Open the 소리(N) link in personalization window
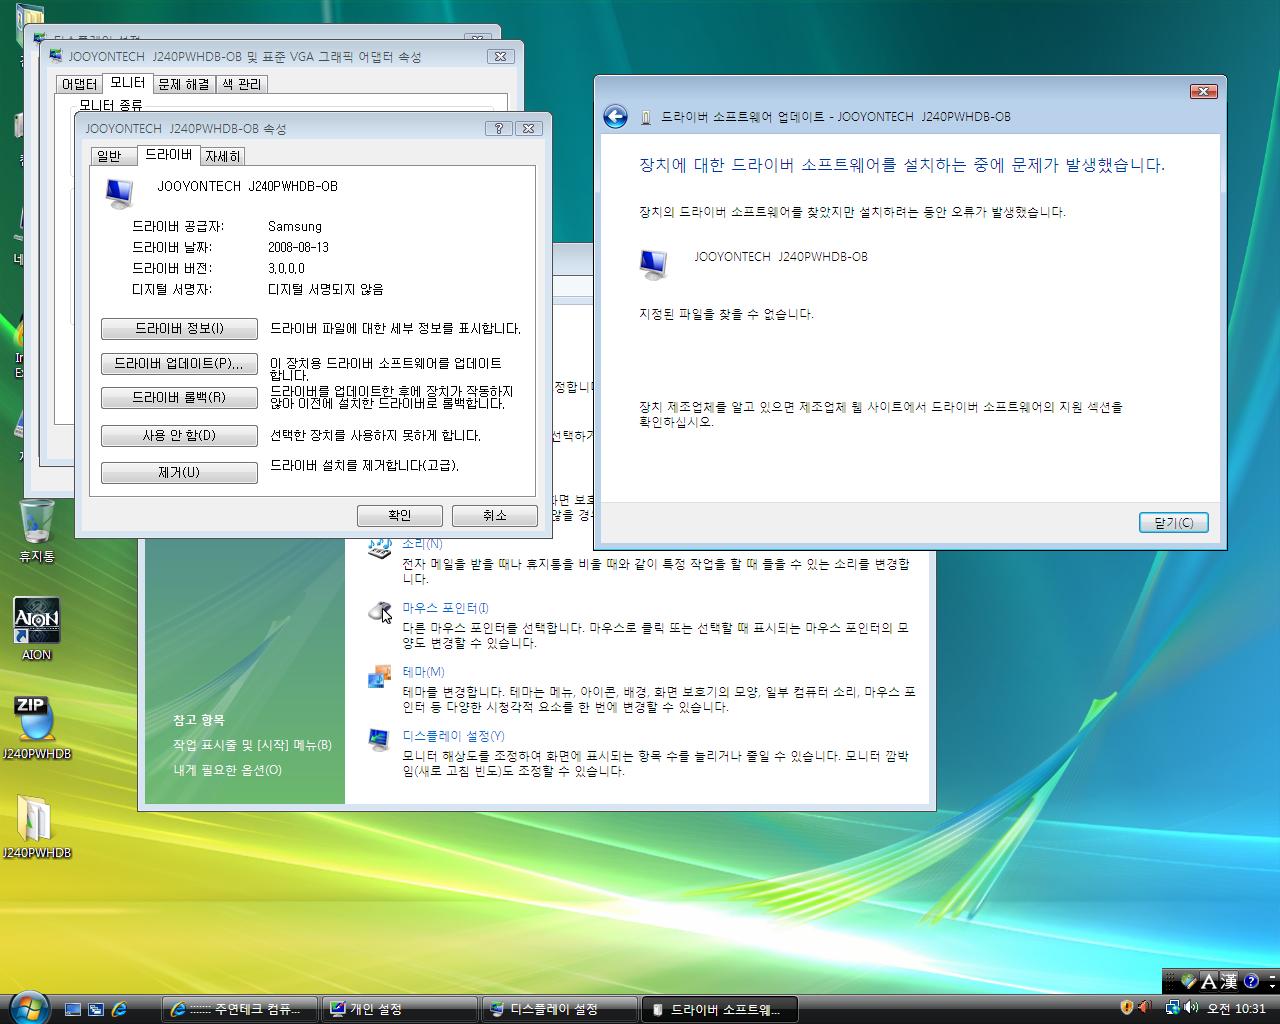This screenshot has width=1280, height=1024. click(422, 544)
